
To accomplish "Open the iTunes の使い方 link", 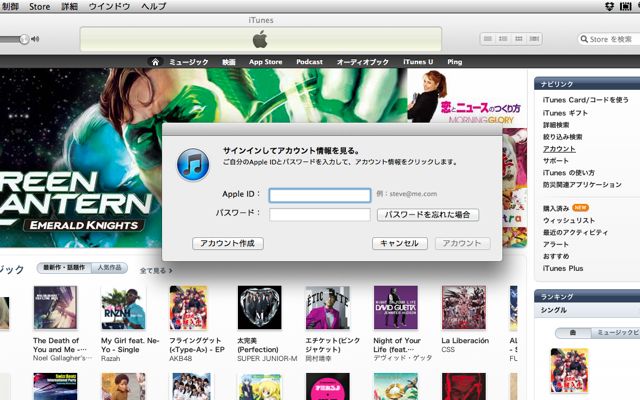I will (568, 173).
